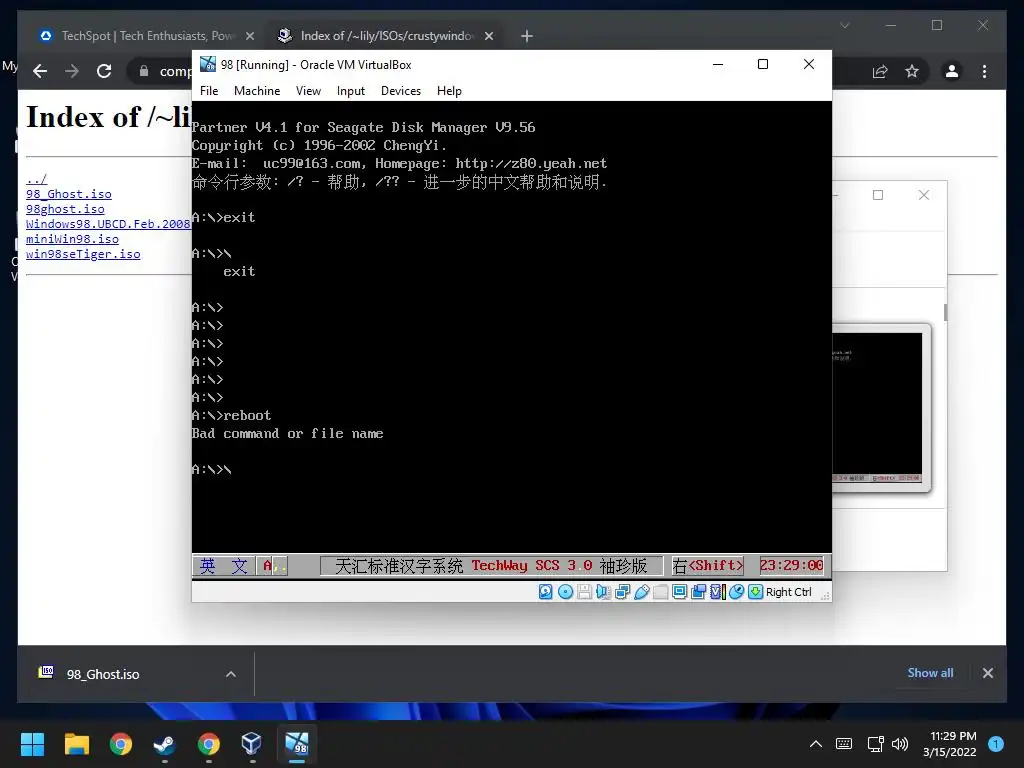Screen dimensions: 1024x768
Task: Click the 'Bad command or file name' line
Action: (x=287, y=434)
